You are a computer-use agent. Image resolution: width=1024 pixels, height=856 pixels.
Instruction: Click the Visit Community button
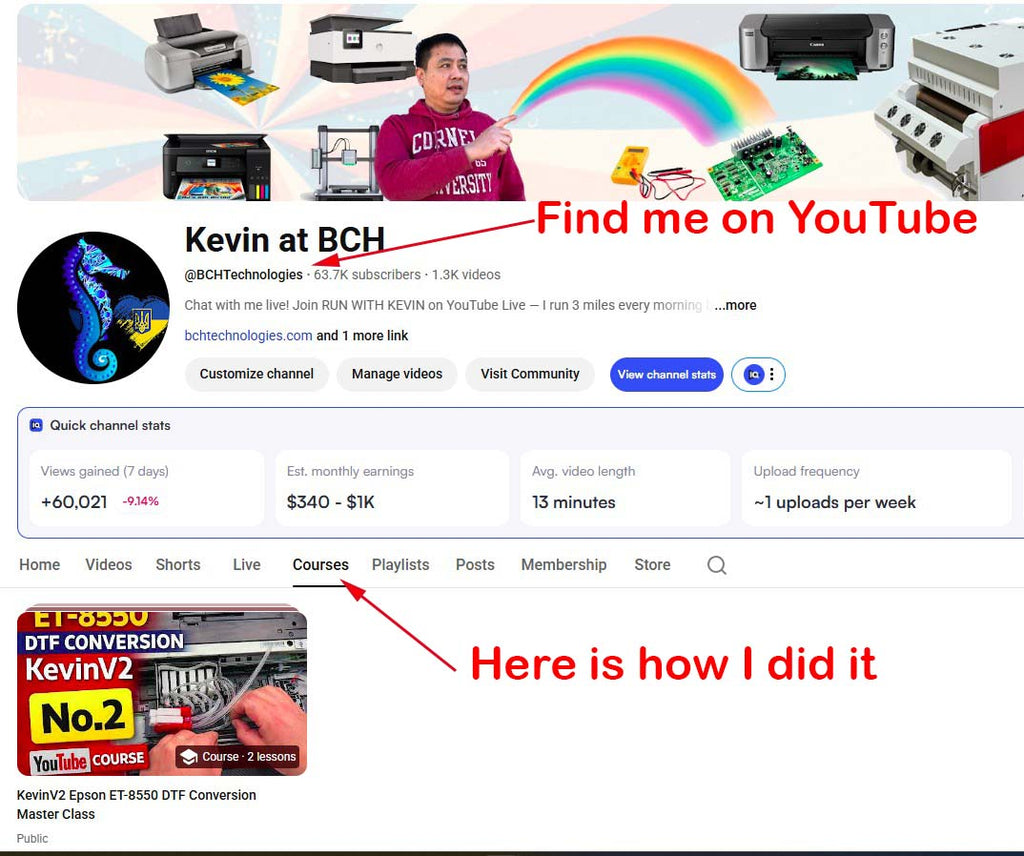click(x=530, y=374)
